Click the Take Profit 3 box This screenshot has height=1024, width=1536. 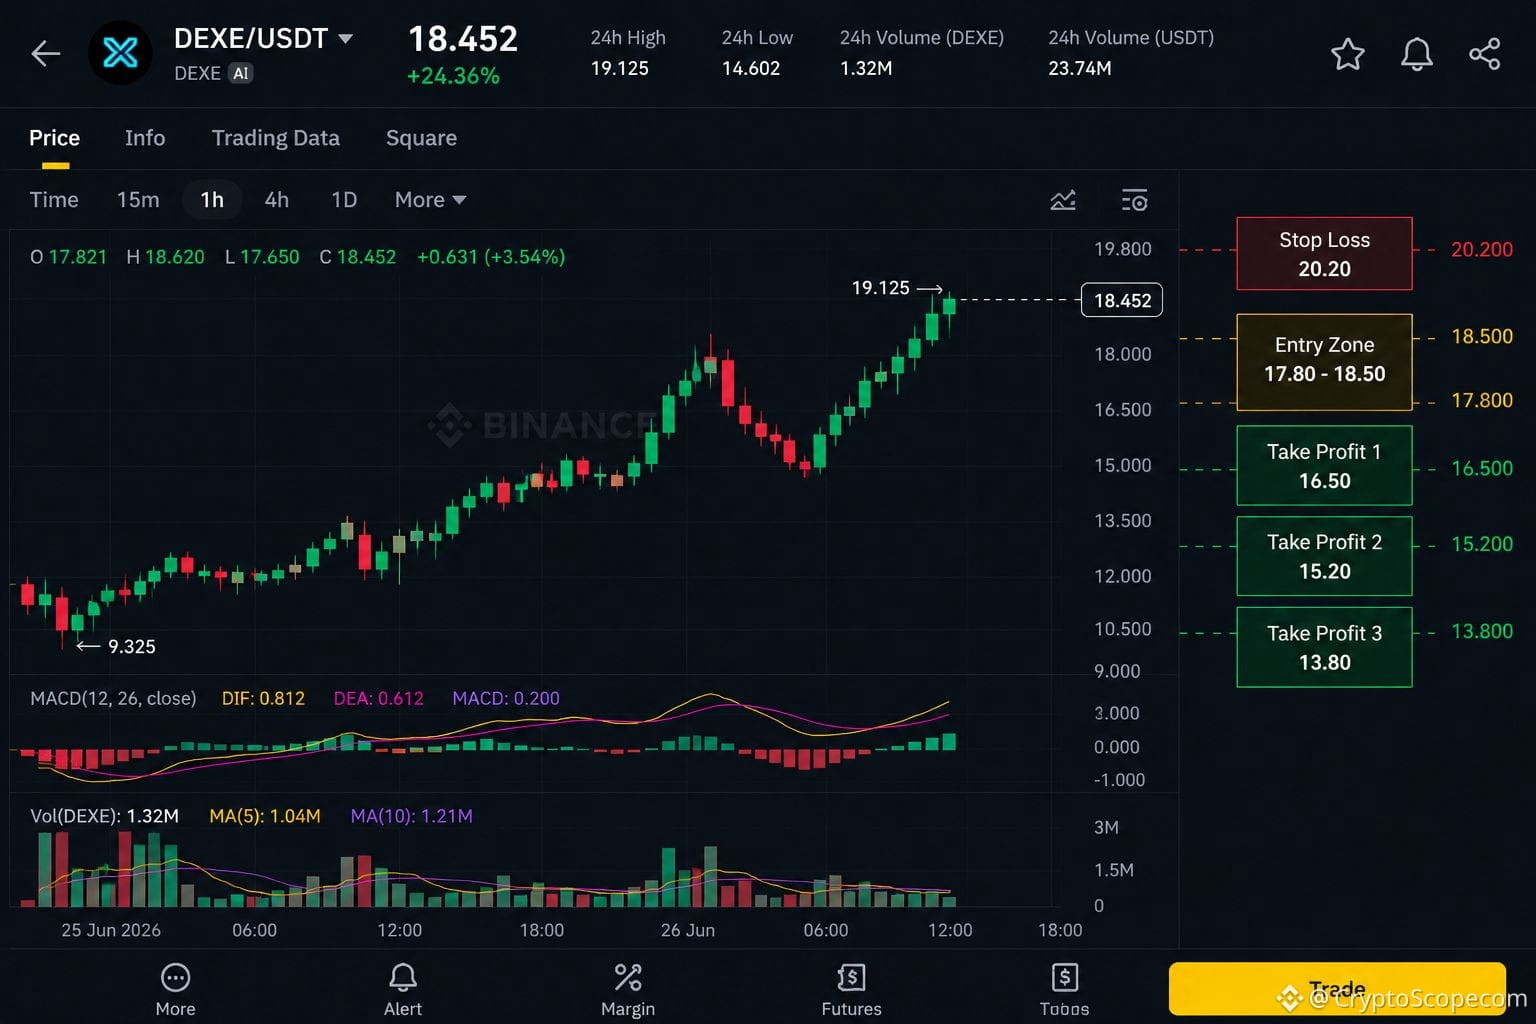1324,647
